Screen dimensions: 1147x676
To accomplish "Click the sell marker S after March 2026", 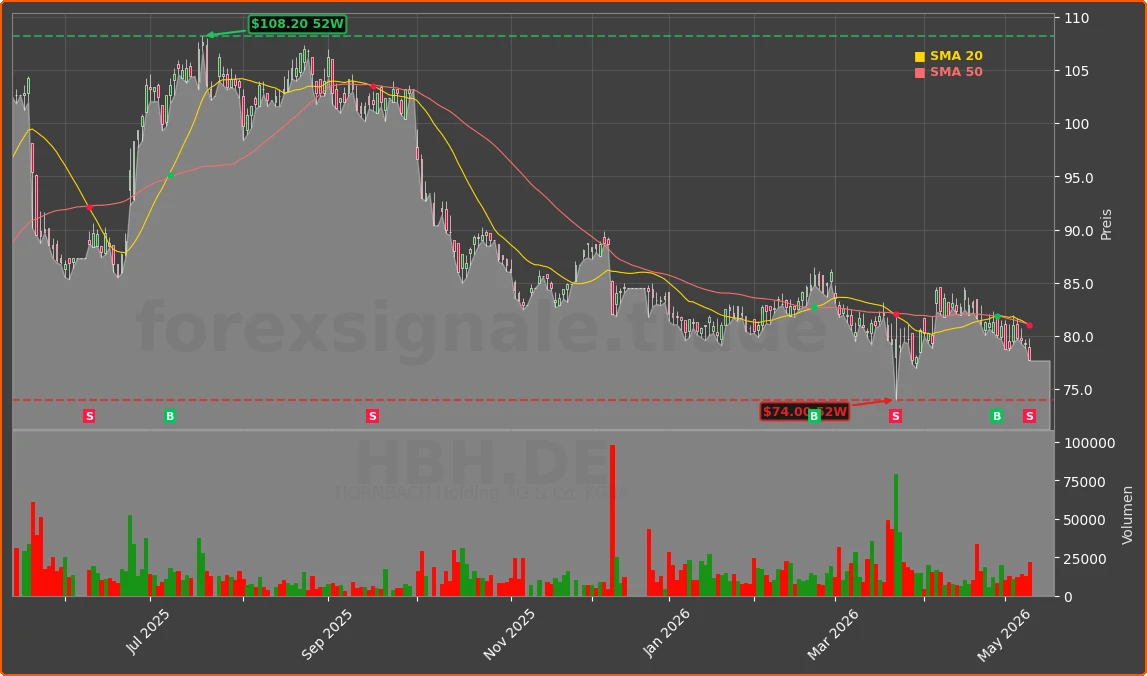I will coord(895,416).
